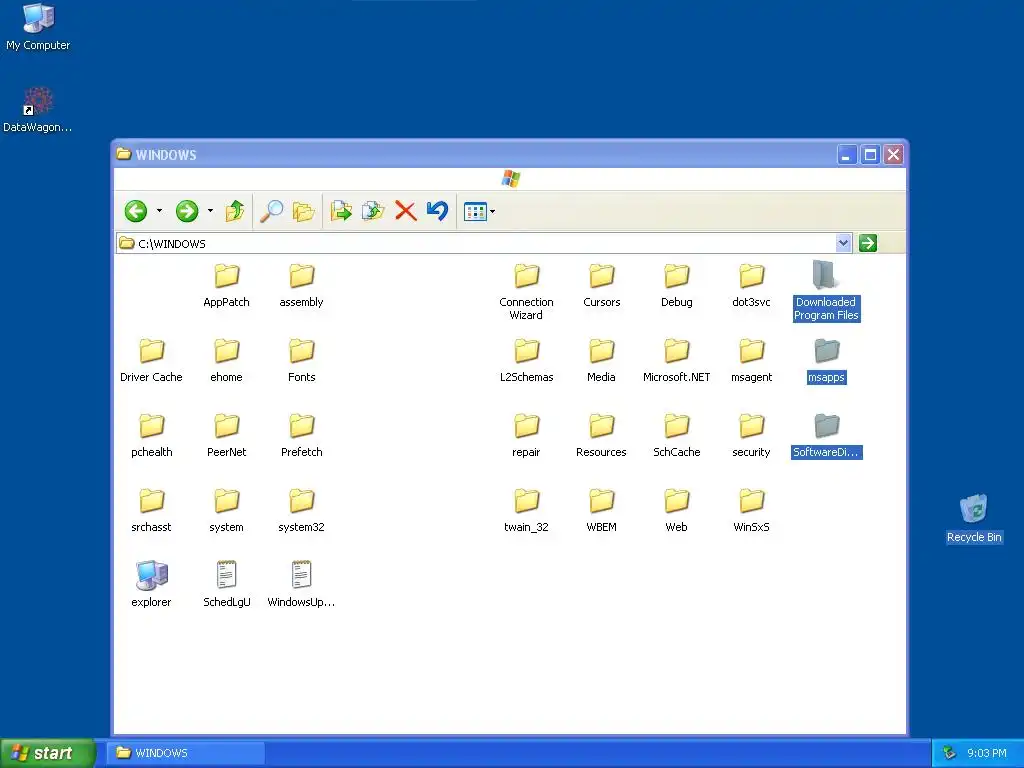1024x768 pixels.
Task: Select the msapps folder
Action: [827, 360]
